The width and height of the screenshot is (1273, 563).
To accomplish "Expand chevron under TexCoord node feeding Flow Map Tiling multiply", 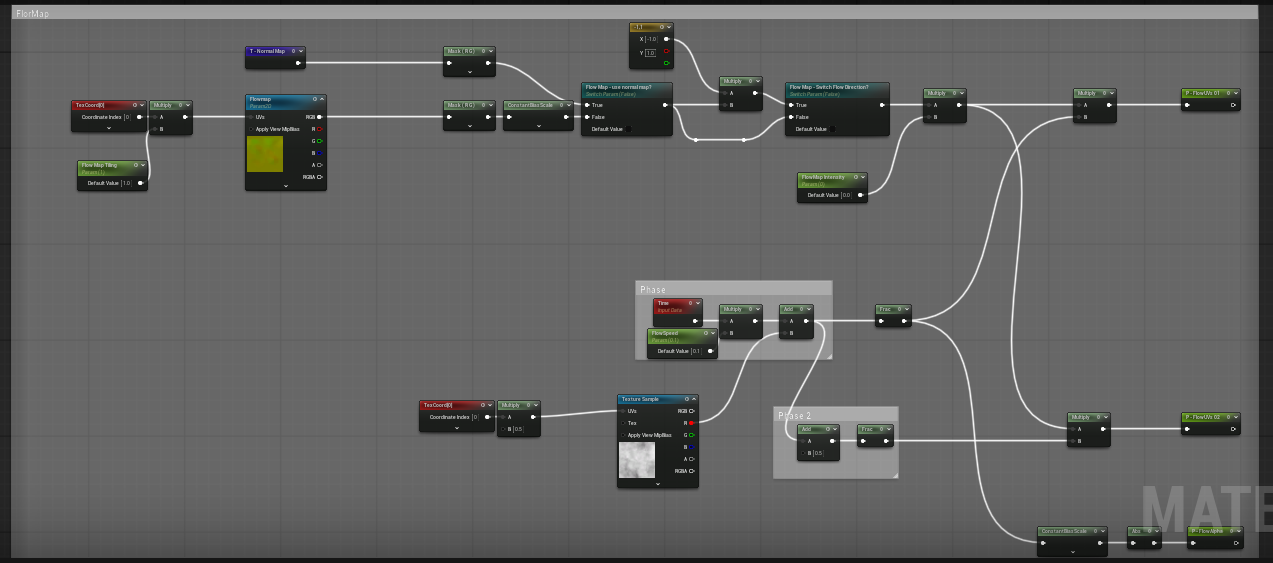I will (x=109, y=128).
